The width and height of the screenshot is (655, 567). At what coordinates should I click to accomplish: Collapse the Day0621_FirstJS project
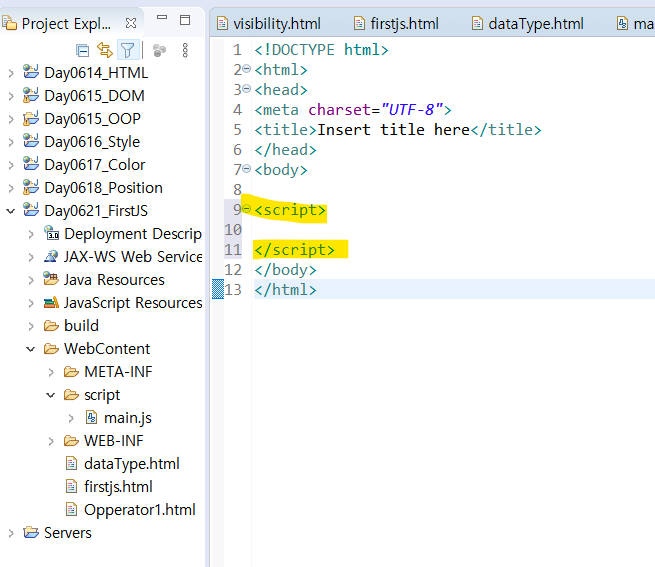coord(11,211)
